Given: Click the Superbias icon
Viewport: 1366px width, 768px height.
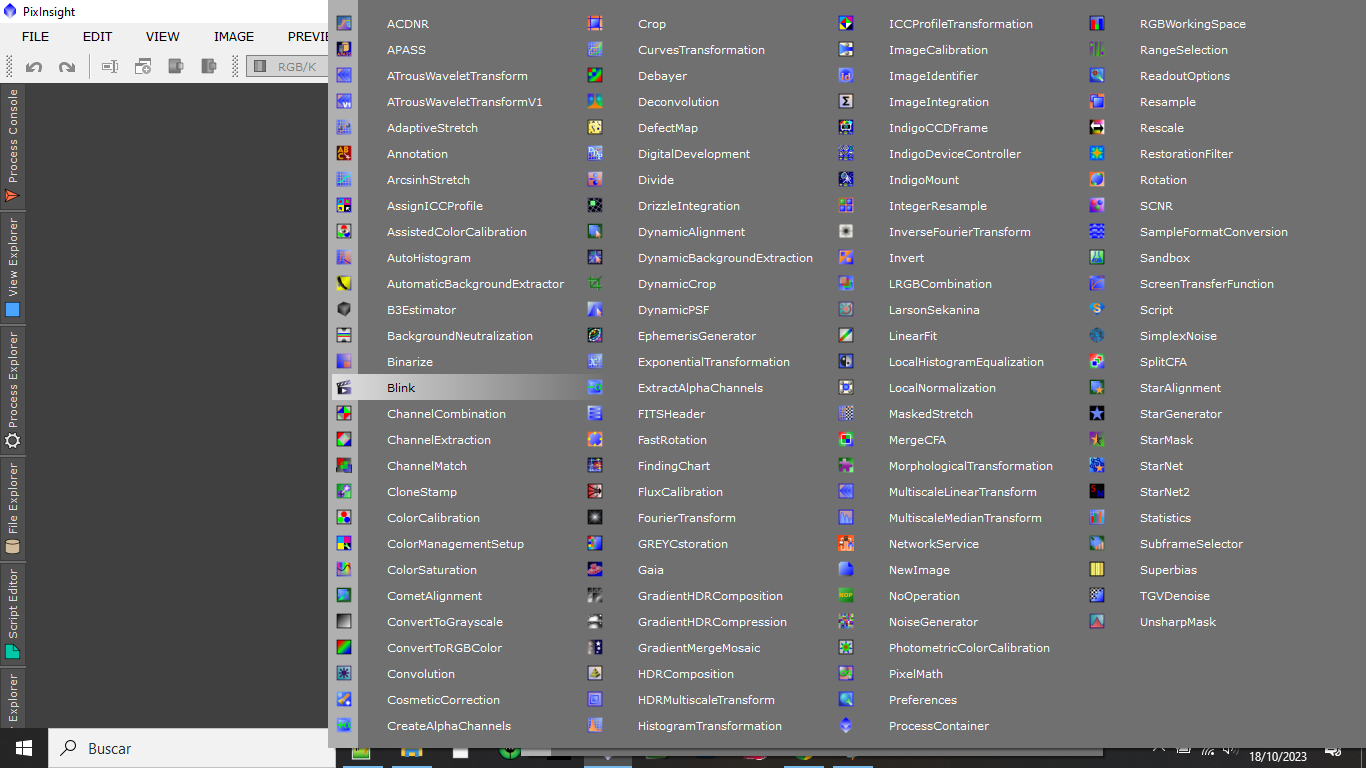Looking at the screenshot, I should [x=1097, y=569].
